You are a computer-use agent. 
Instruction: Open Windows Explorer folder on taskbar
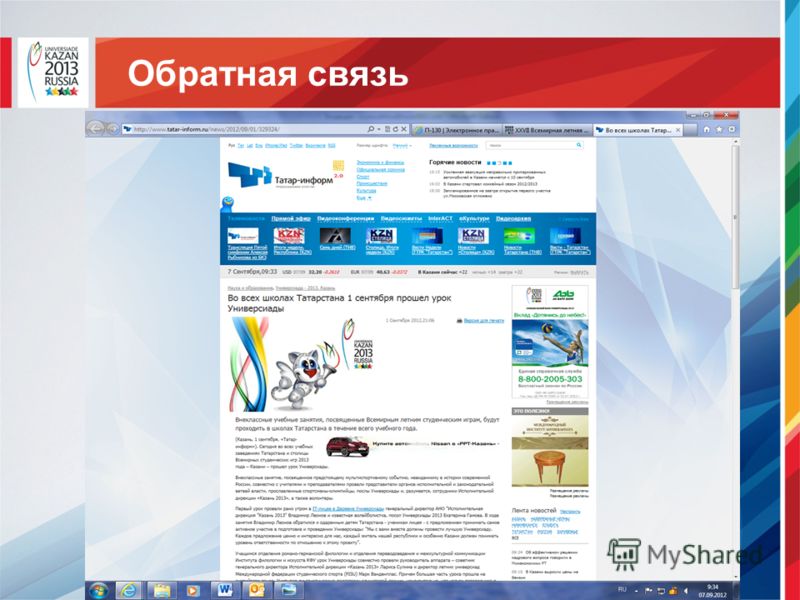click(x=162, y=590)
